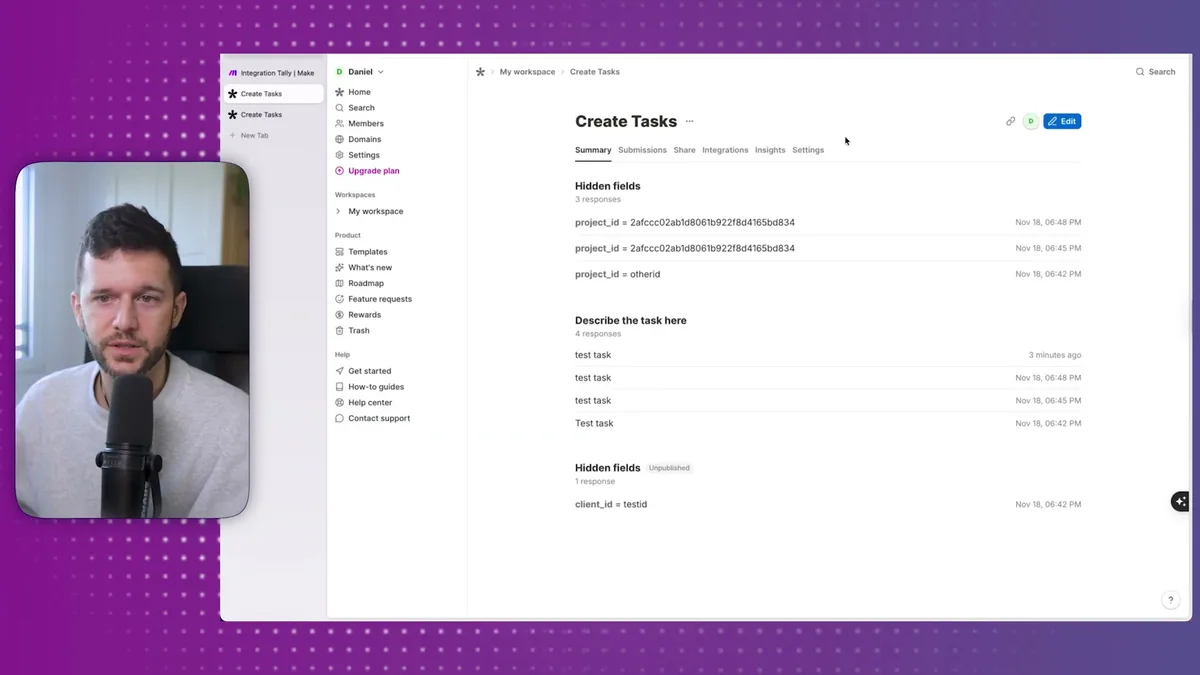Browse the Templates gallery
Viewport: 1200px width, 675px height.
click(x=368, y=251)
